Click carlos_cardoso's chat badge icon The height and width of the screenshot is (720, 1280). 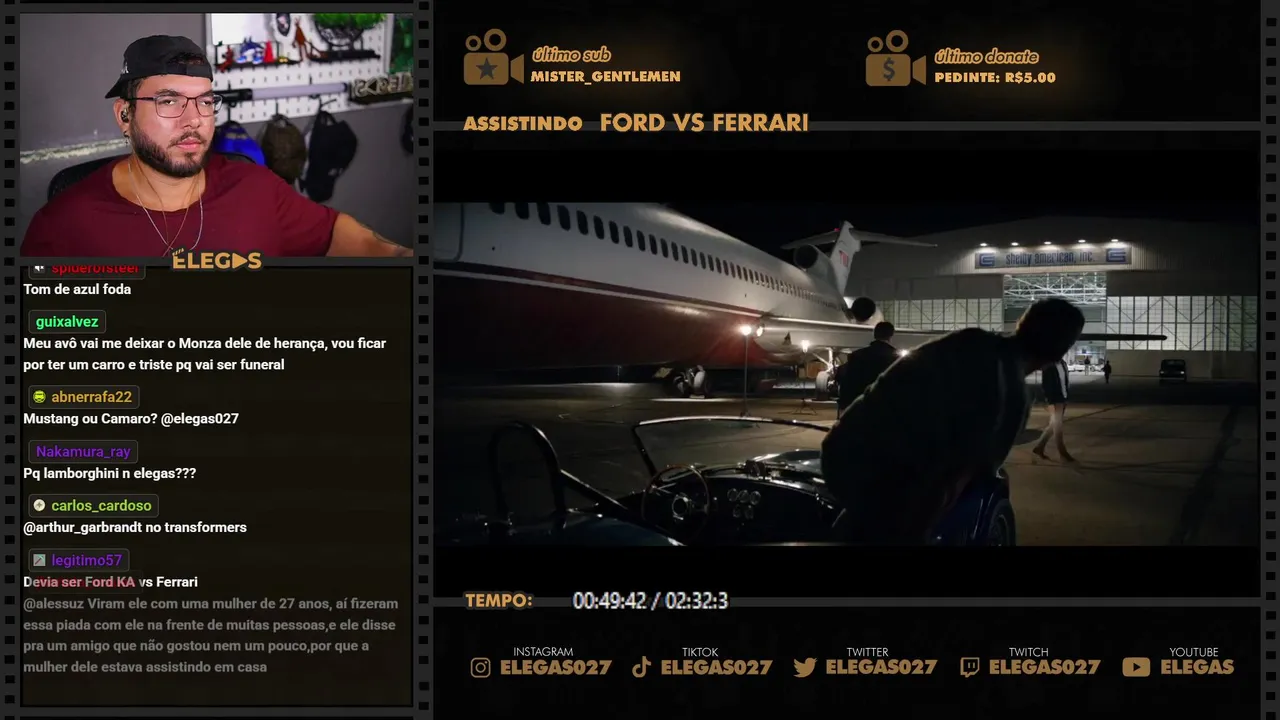pyautogui.click(x=39, y=506)
